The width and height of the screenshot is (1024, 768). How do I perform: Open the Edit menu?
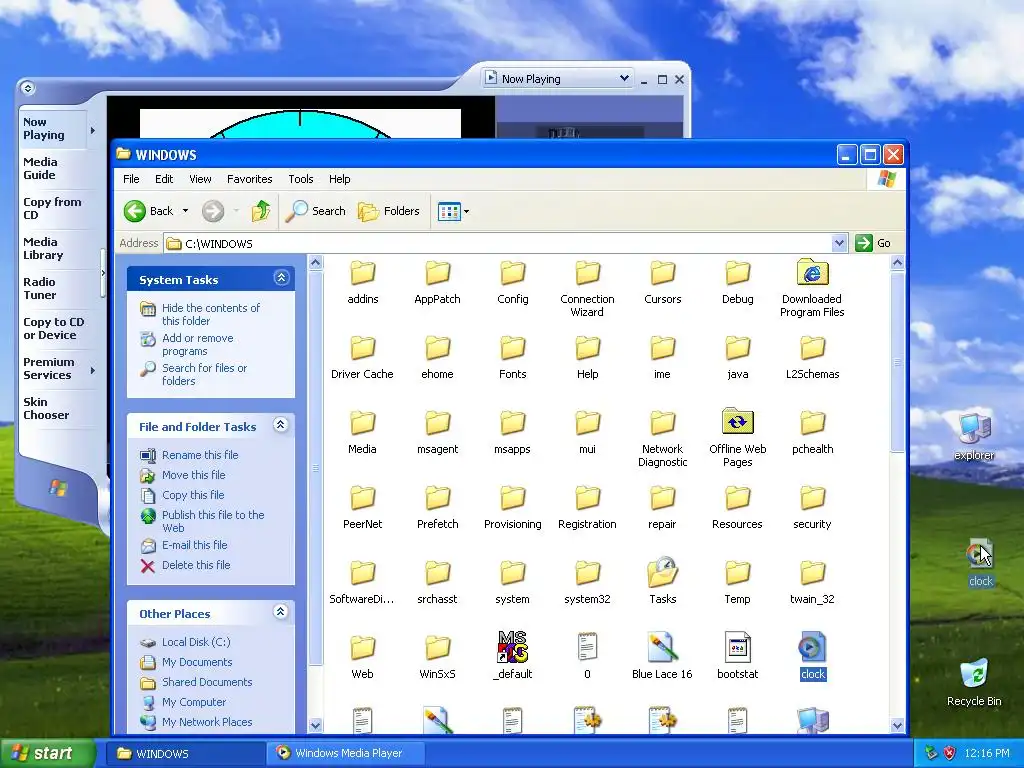click(164, 179)
